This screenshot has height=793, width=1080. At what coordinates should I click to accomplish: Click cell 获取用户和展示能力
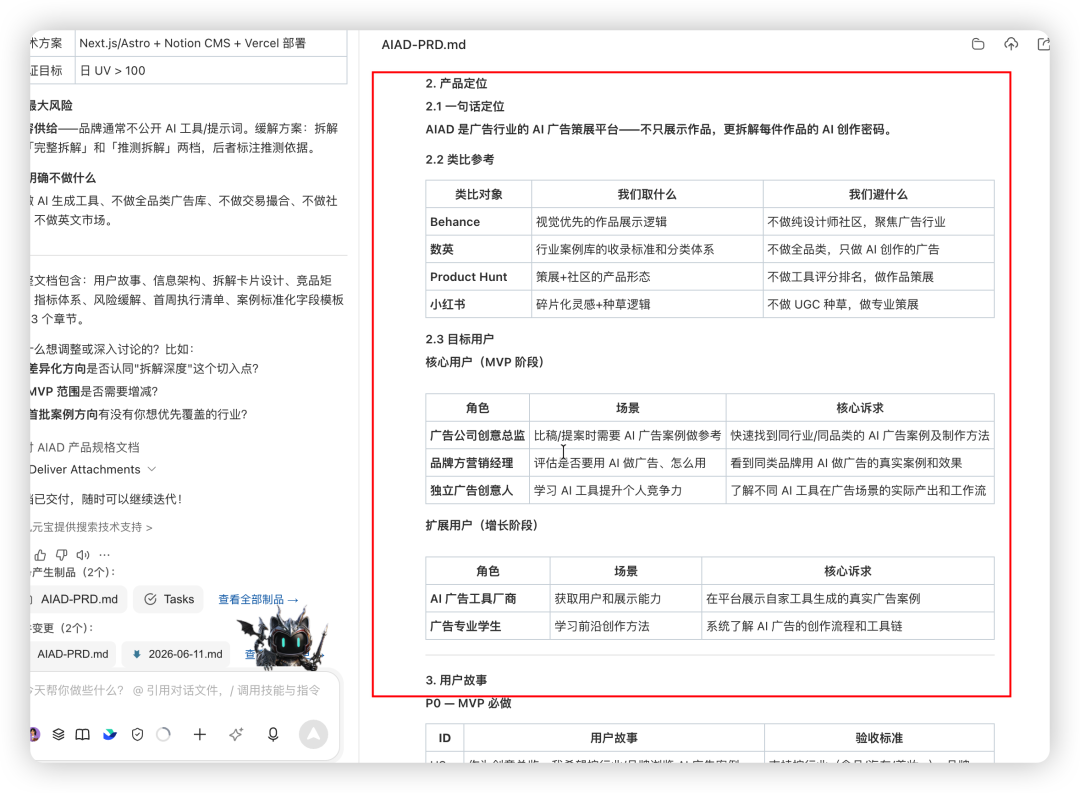(625, 599)
